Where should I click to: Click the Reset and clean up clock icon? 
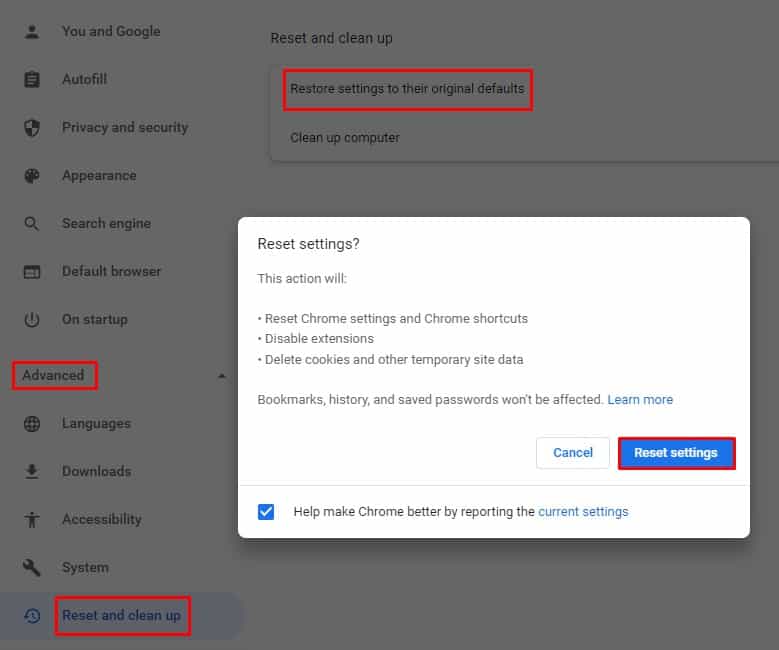tap(32, 616)
